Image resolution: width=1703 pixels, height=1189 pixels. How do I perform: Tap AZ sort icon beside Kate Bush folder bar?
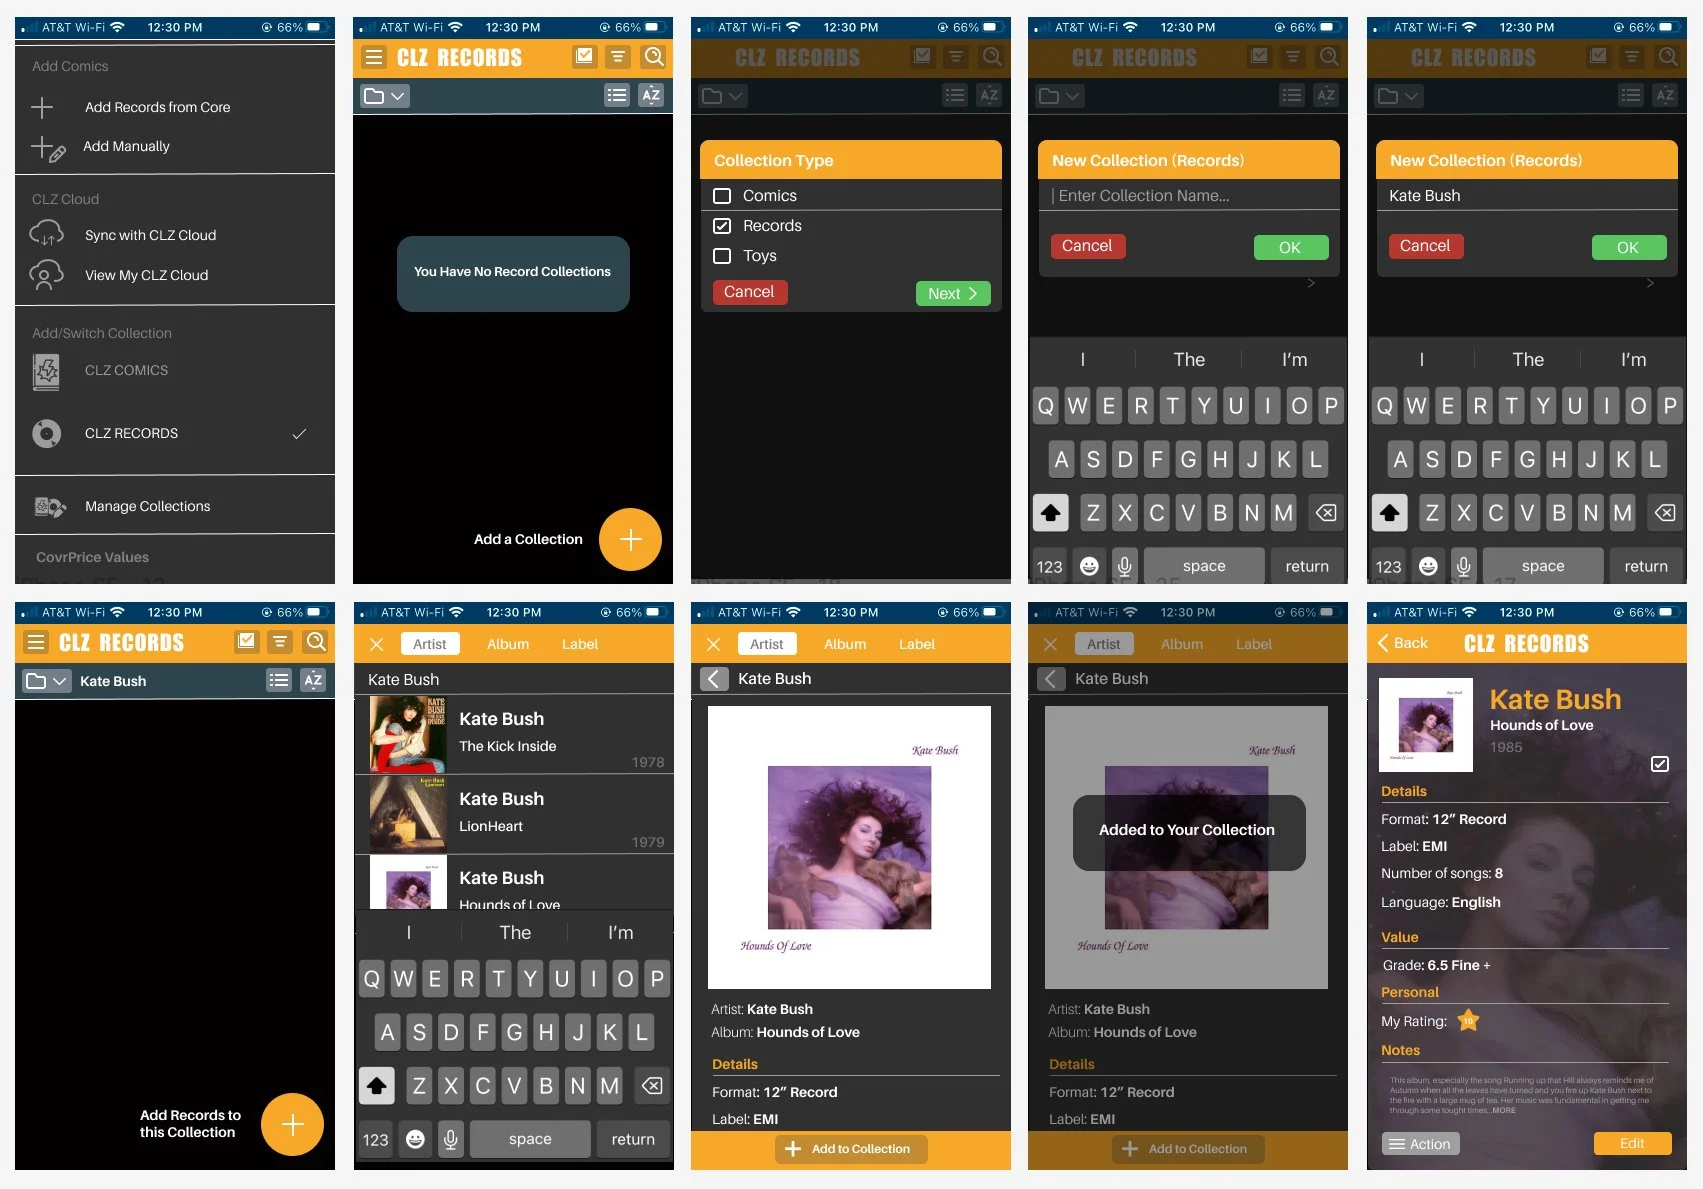[x=313, y=680]
